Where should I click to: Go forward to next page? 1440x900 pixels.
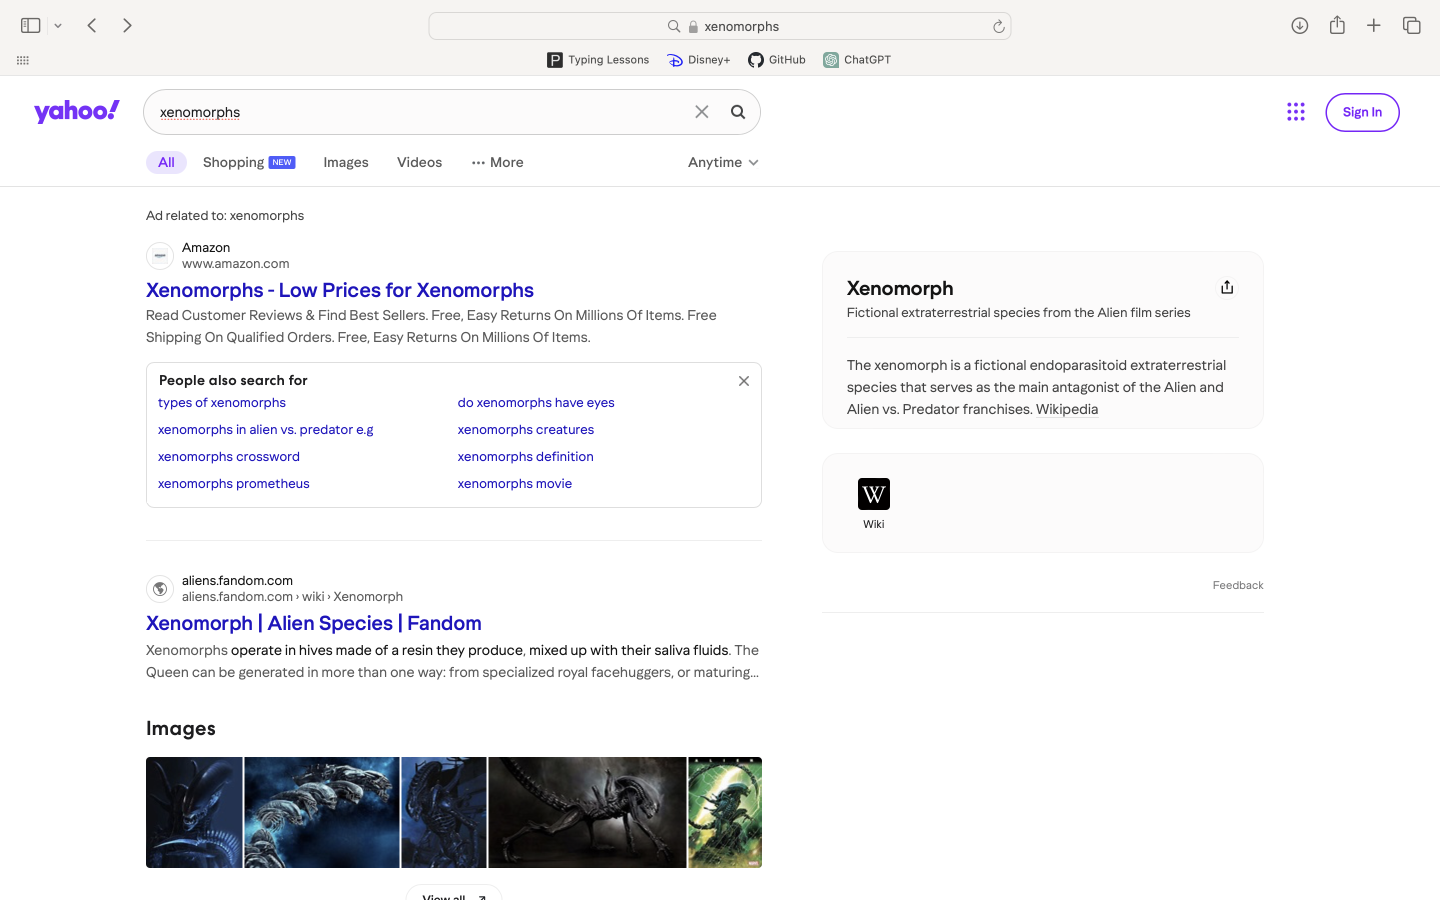(x=127, y=26)
